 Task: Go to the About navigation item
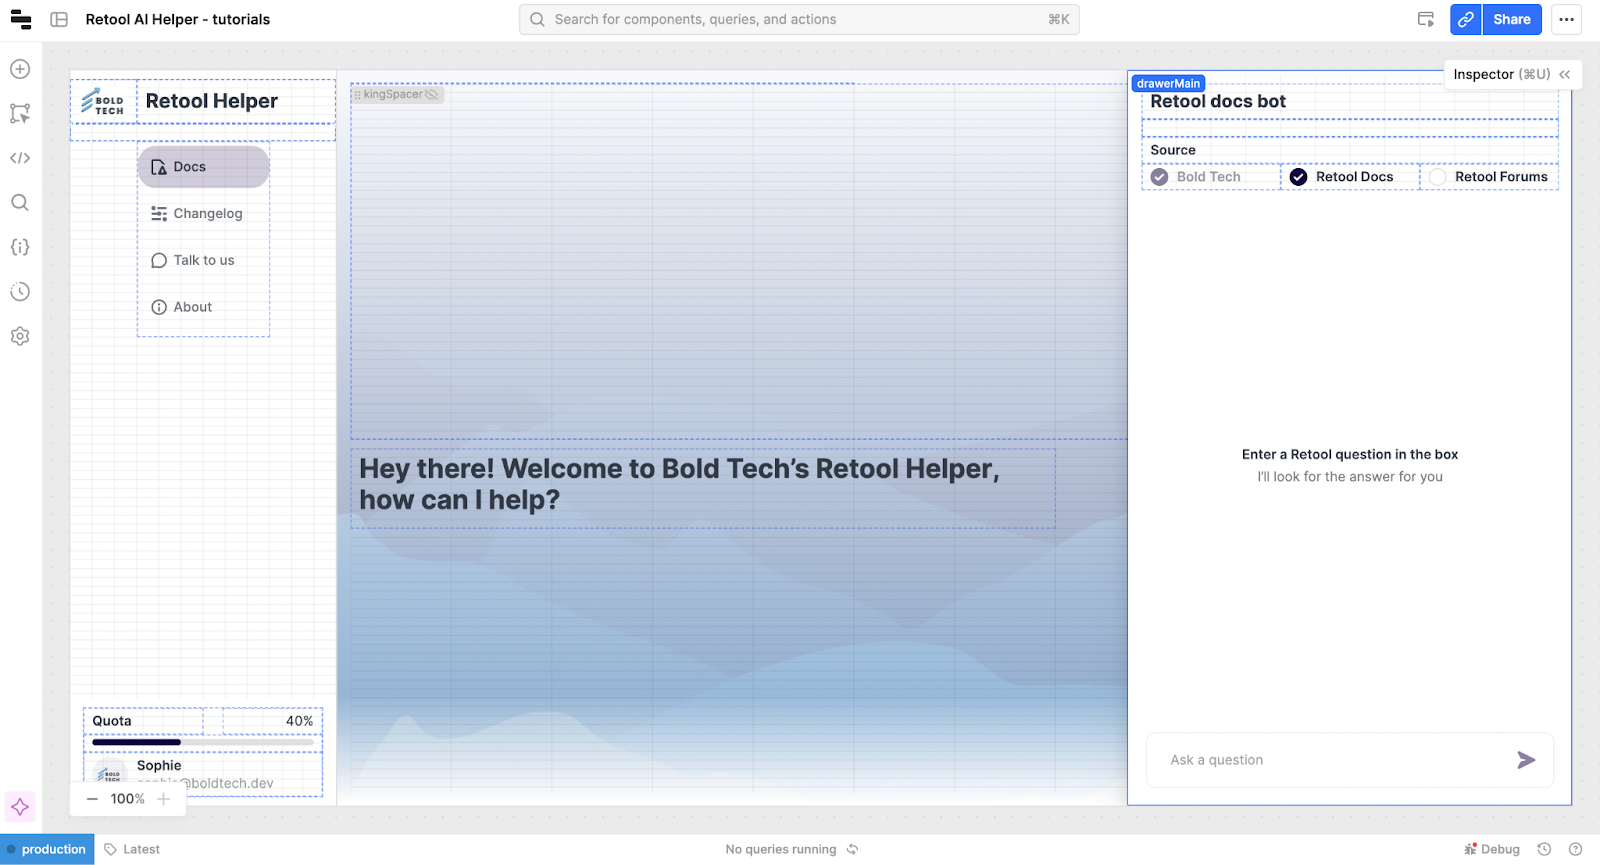[x=203, y=308]
